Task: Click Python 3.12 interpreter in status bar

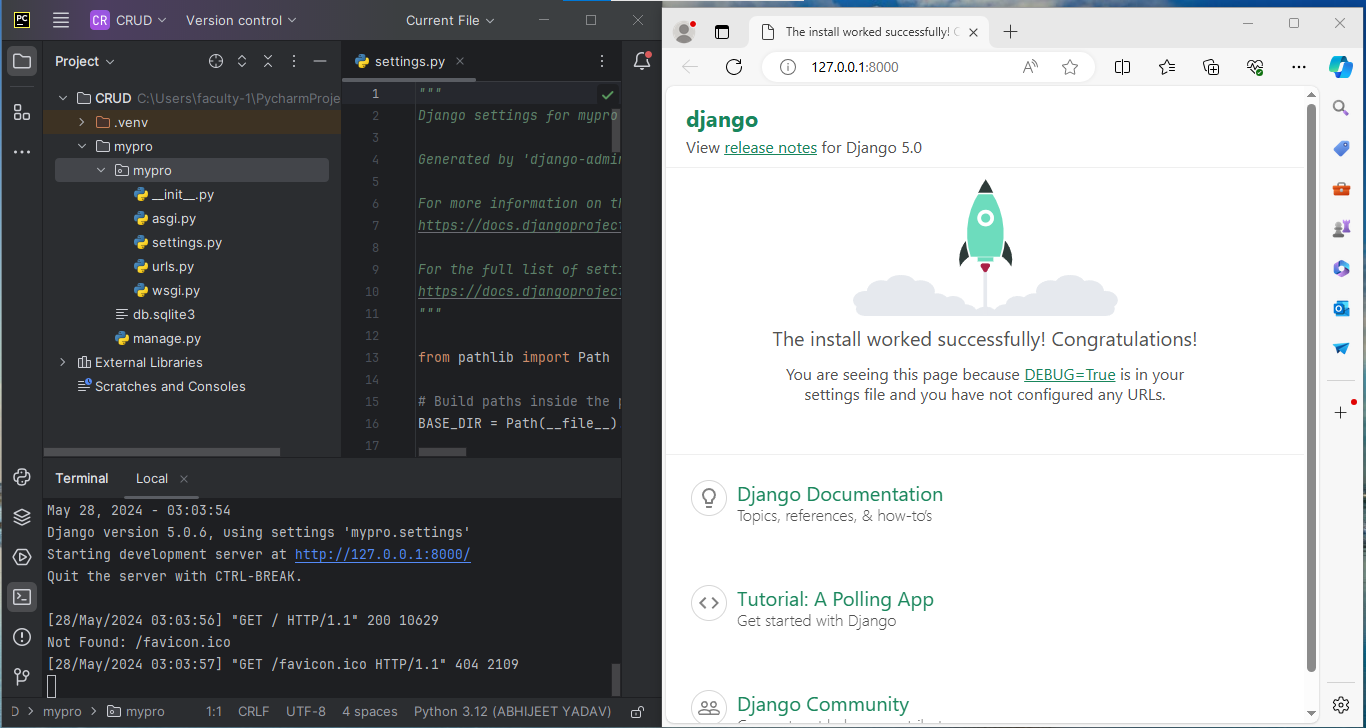Action: click(512, 712)
